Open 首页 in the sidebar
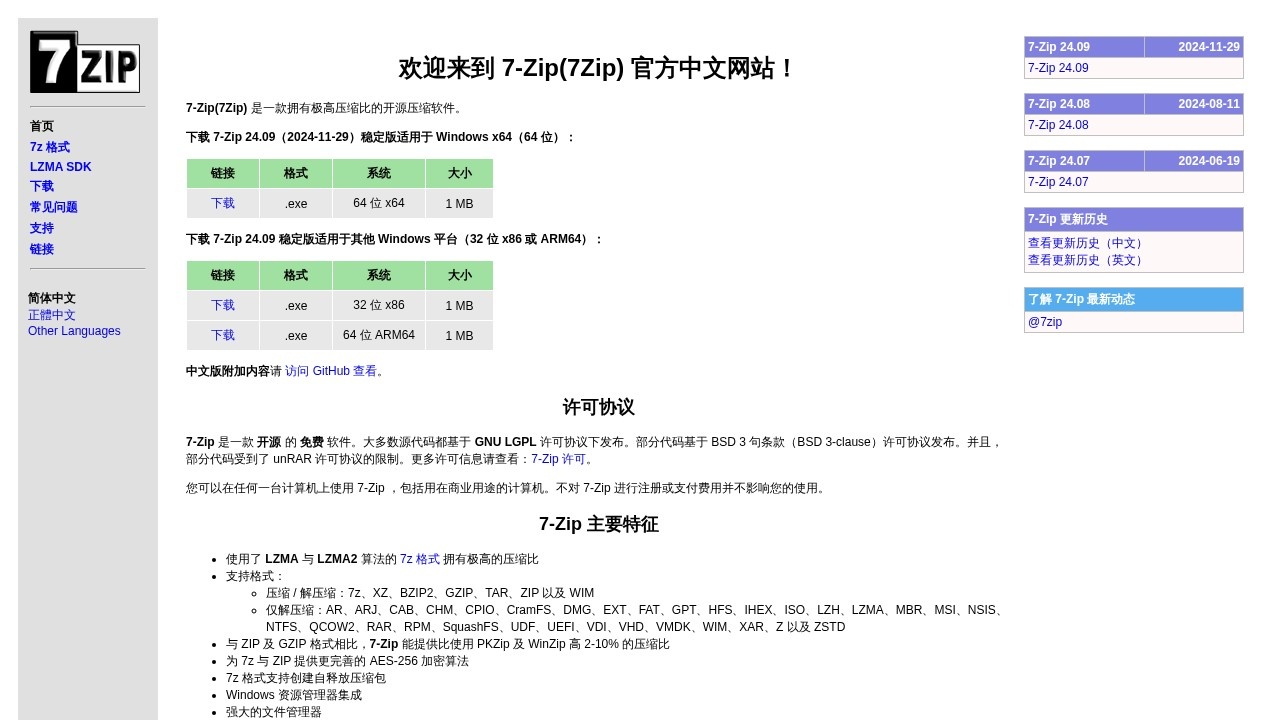 (x=42, y=127)
